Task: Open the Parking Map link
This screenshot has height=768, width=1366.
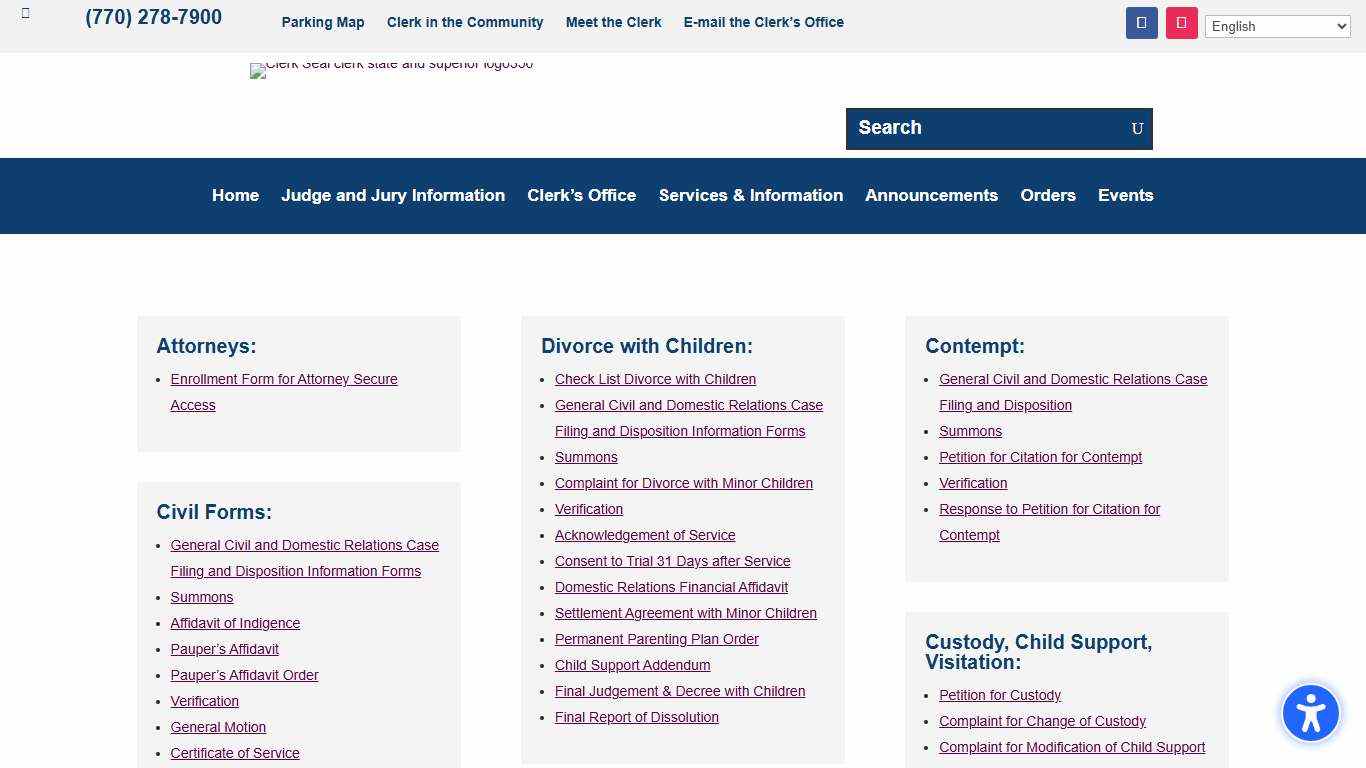Action: pos(322,22)
